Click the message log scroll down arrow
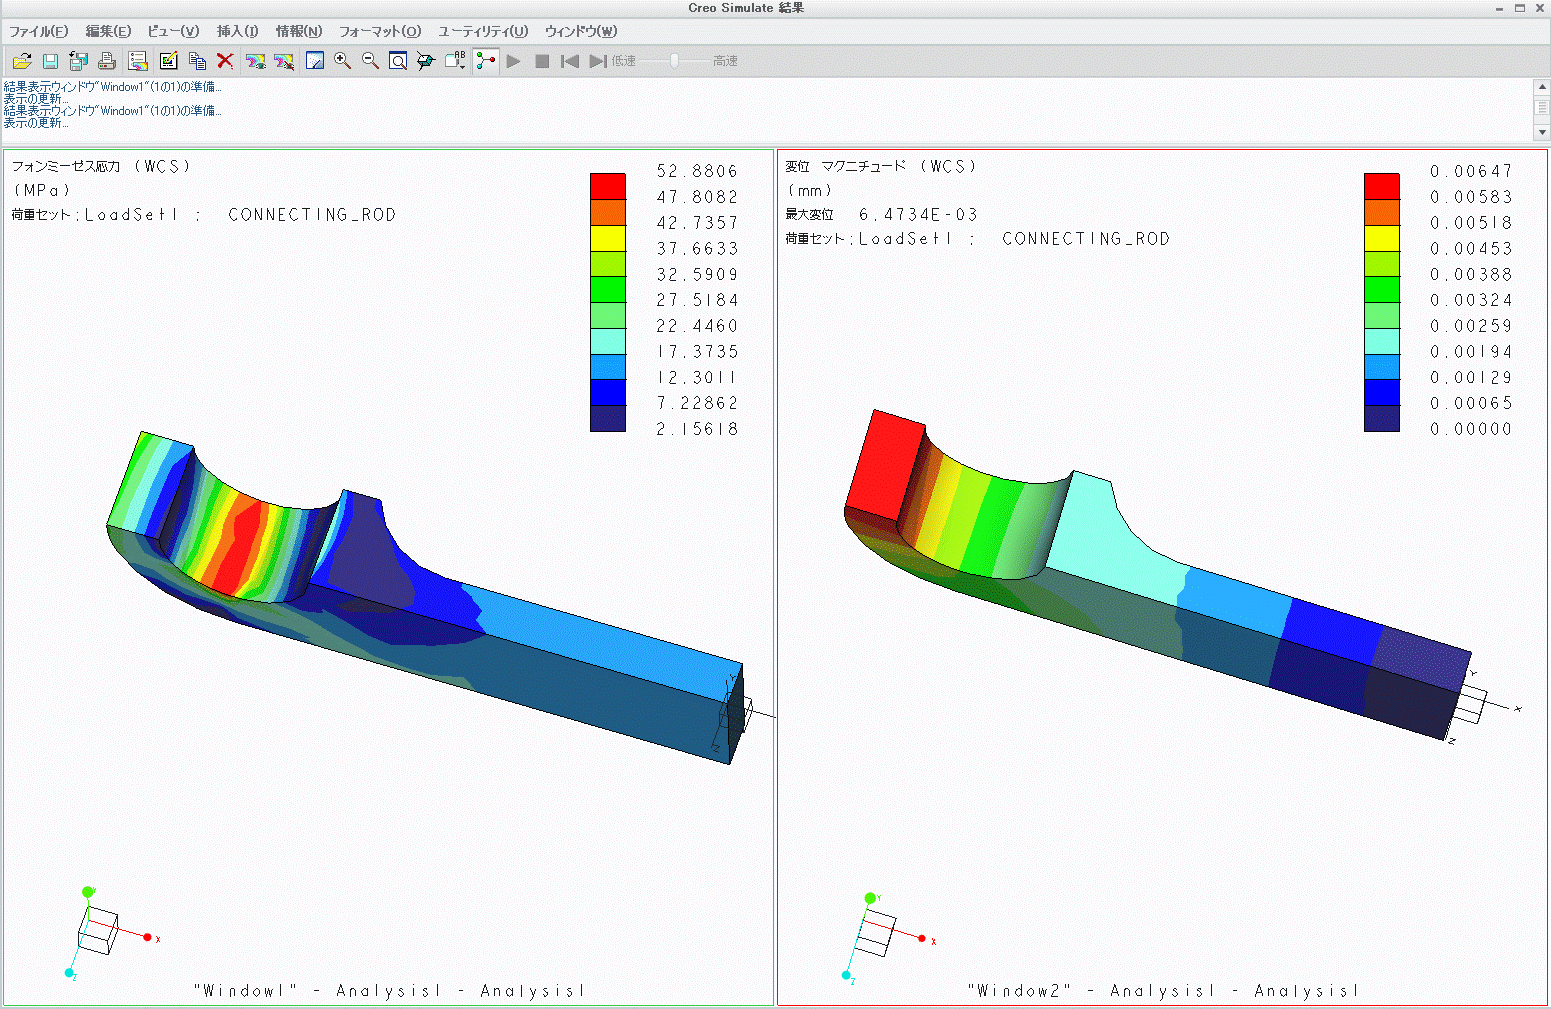Screen dimensions: 1551x1009 click(1541, 132)
